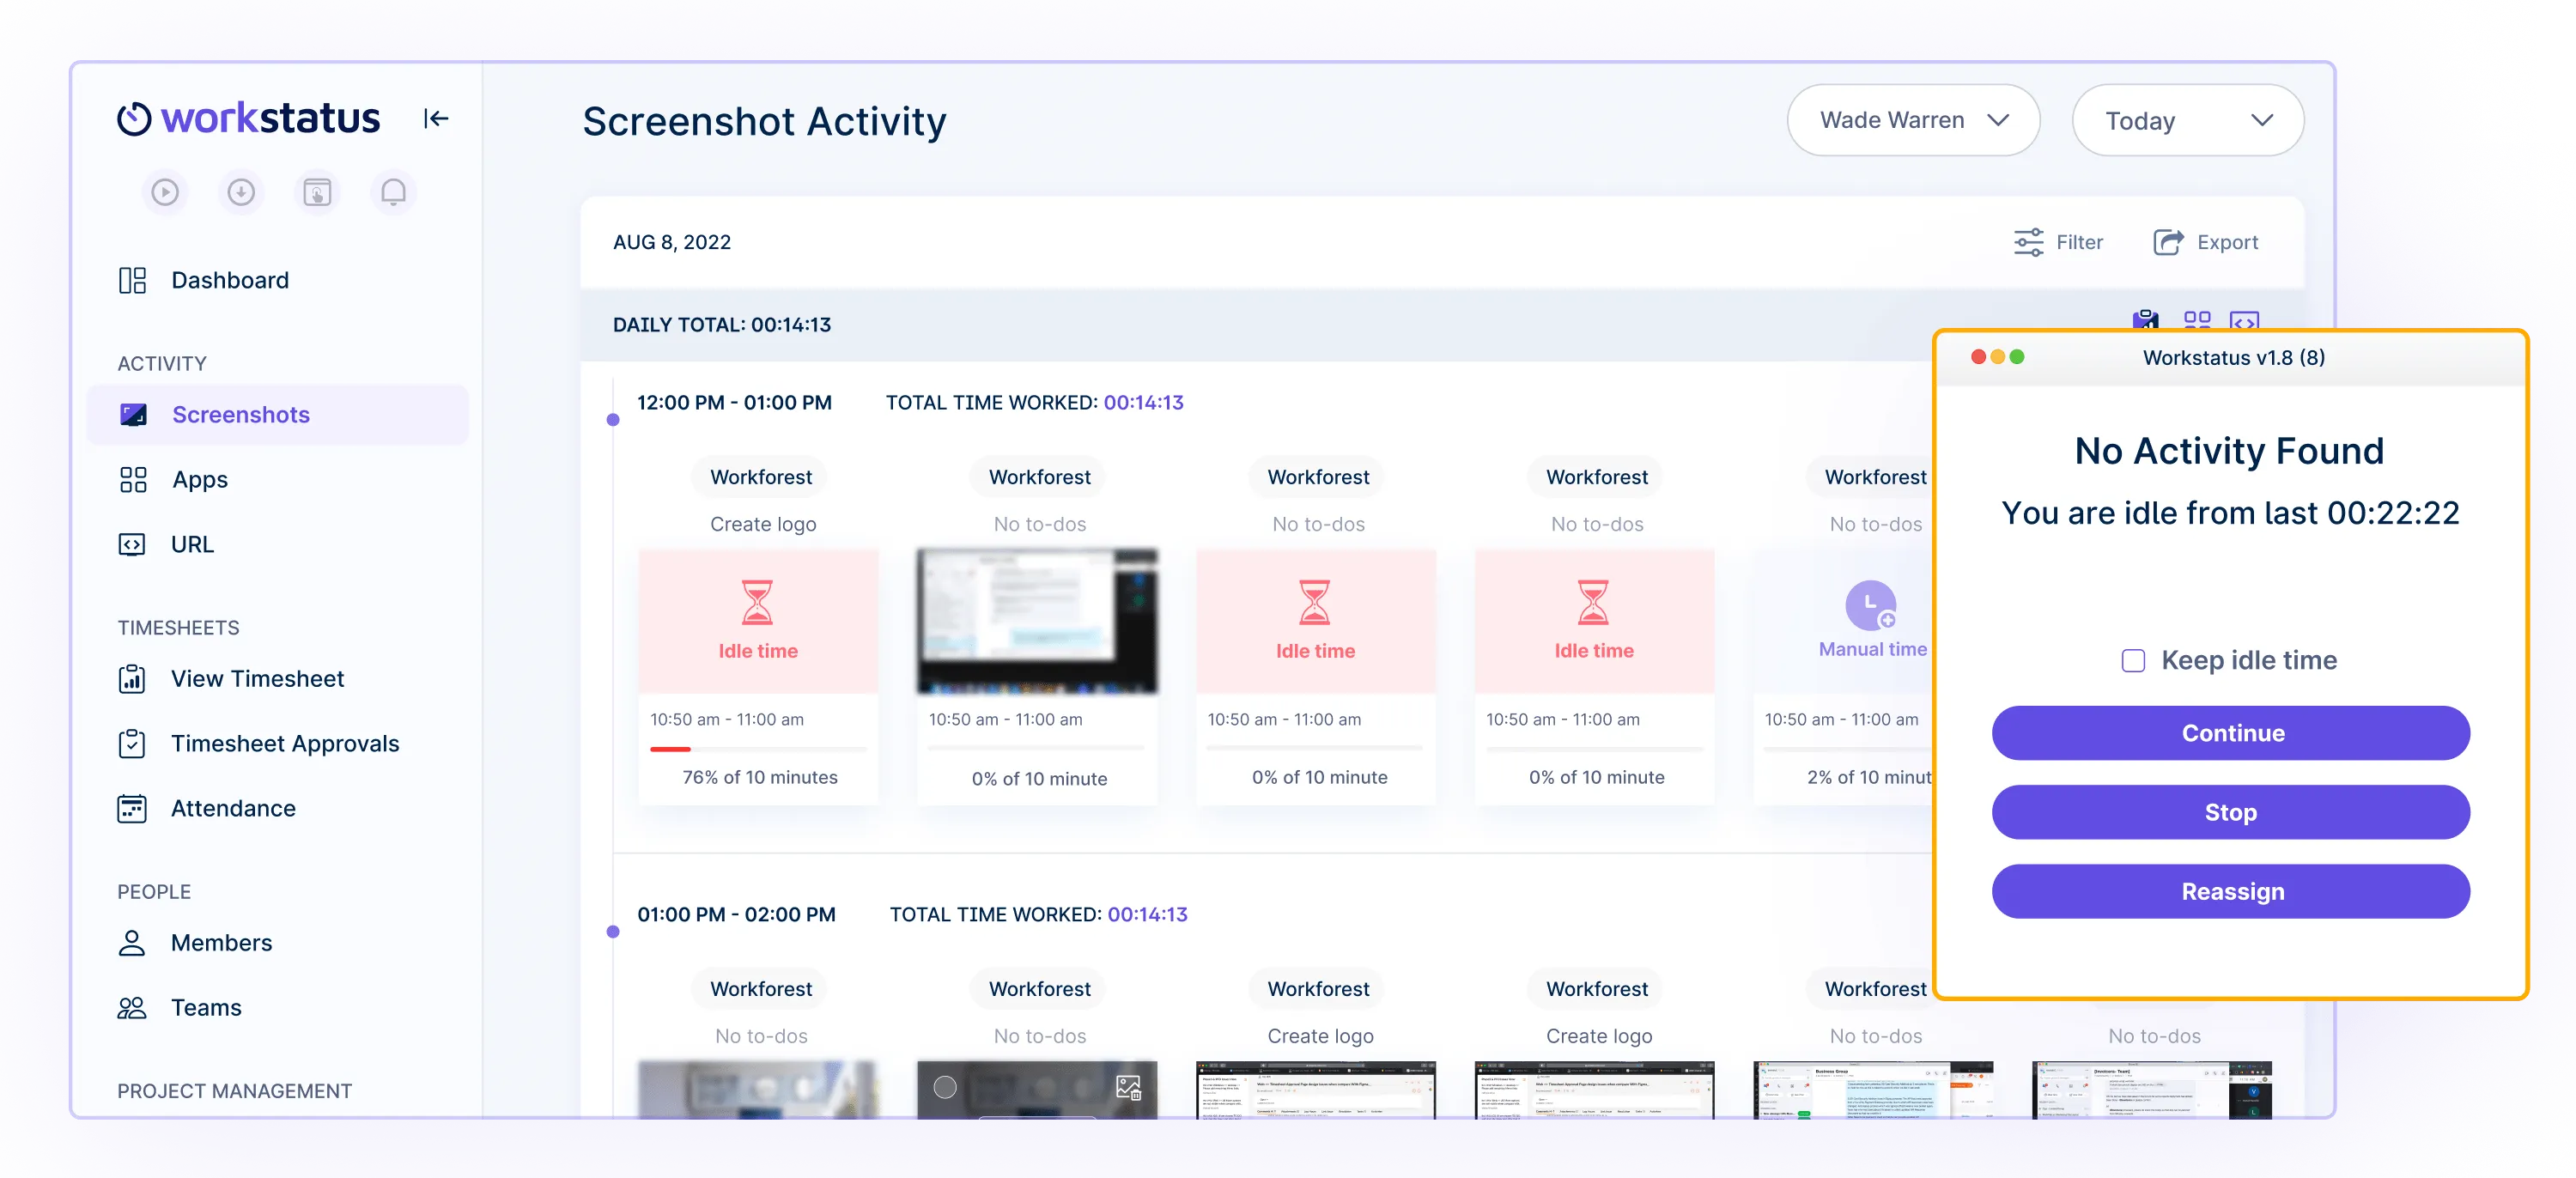The height and width of the screenshot is (1178, 2576).
Task: Click the Dashboard icon
Action: (x=133, y=279)
